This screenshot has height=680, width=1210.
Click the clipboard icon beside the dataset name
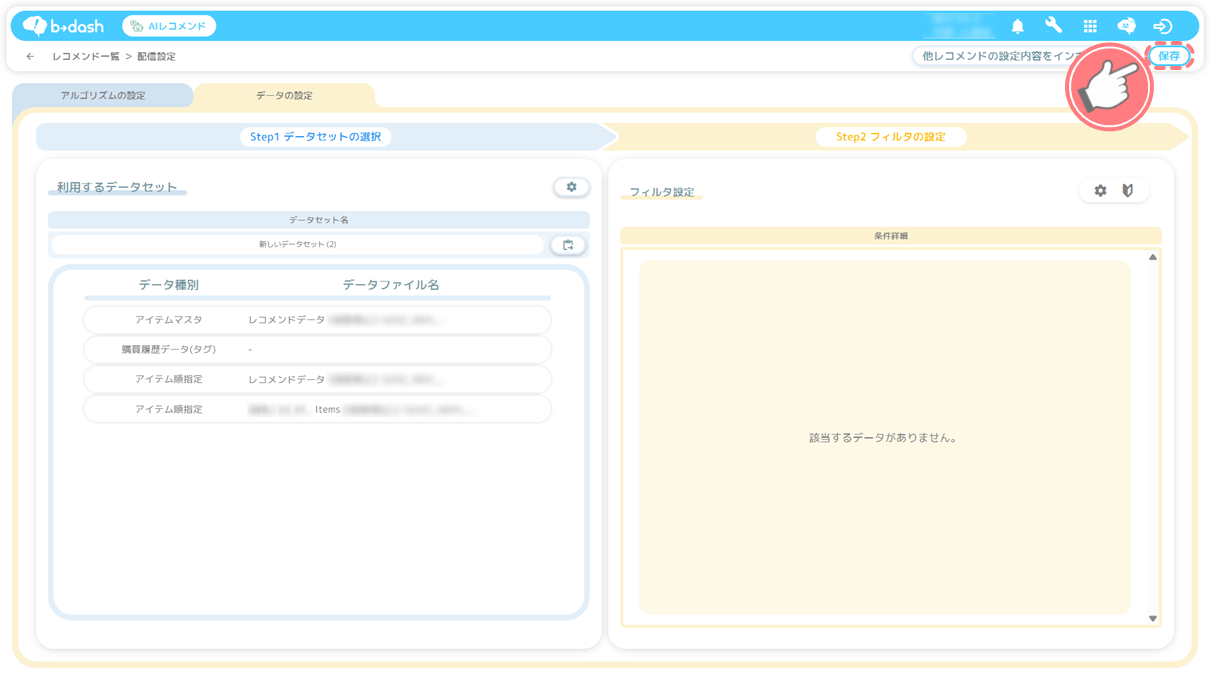[x=568, y=245]
